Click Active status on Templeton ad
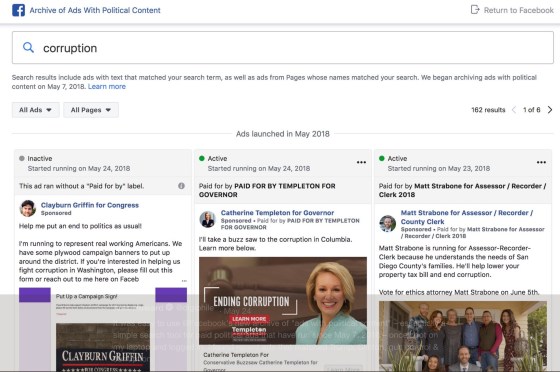Image resolution: width=560 pixels, height=372 pixels. click(213, 159)
